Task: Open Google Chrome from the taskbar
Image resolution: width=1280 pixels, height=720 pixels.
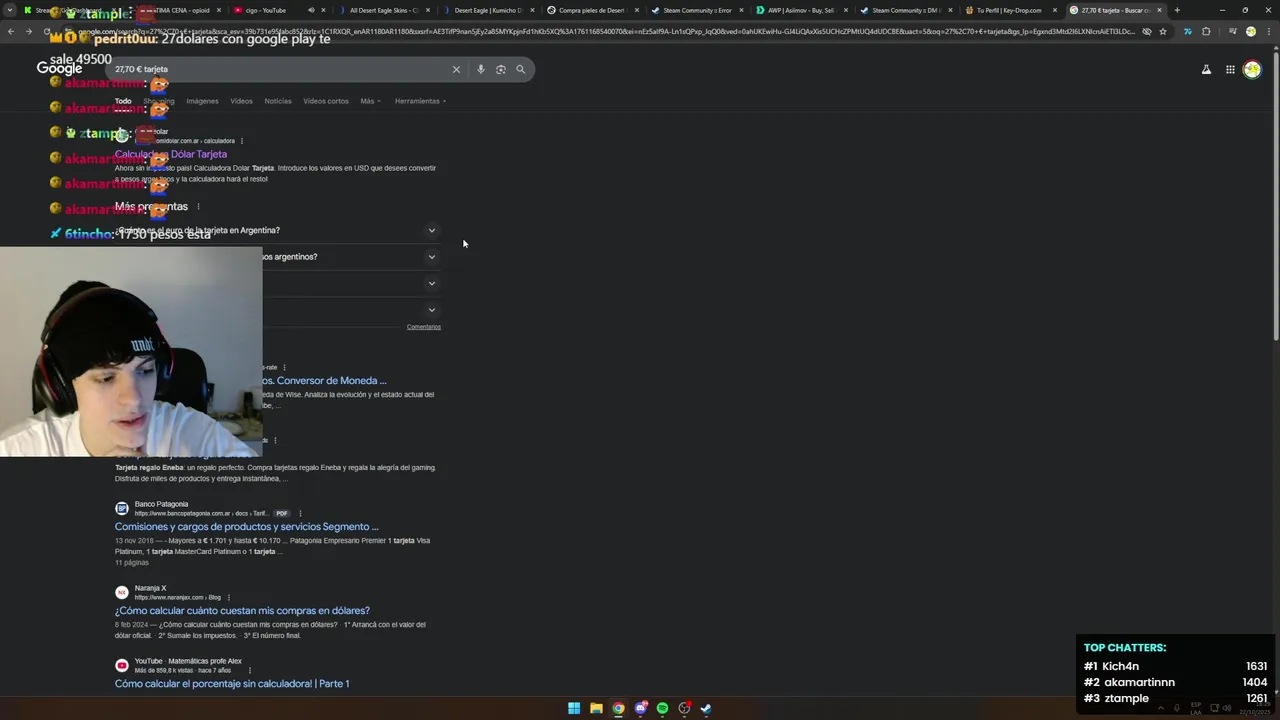Action: point(618,708)
